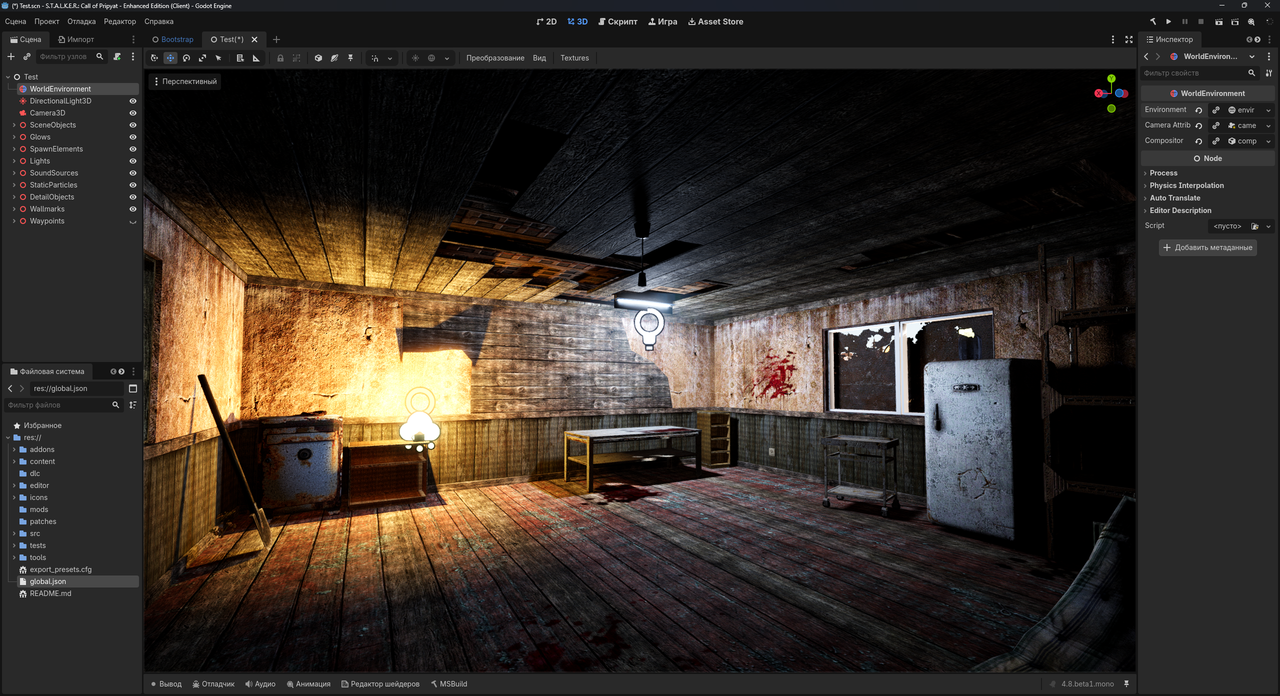Activate the Move mode tool in viewport toolbar
The height and width of the screenshot is (696, 1280).
[x=171, y=58]
